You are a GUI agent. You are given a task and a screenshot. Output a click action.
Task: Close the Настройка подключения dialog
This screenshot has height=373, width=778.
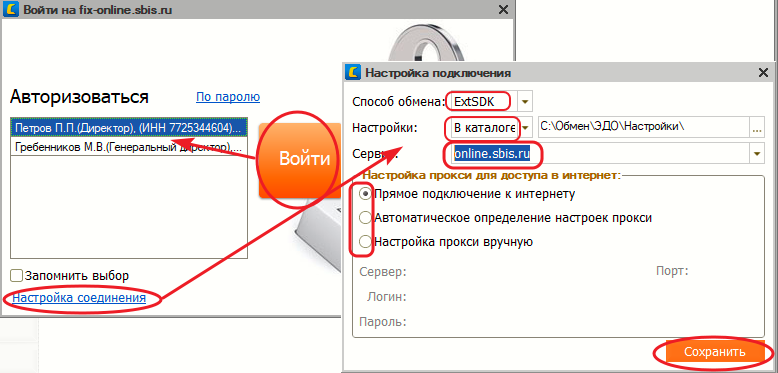tap(764, 73)
